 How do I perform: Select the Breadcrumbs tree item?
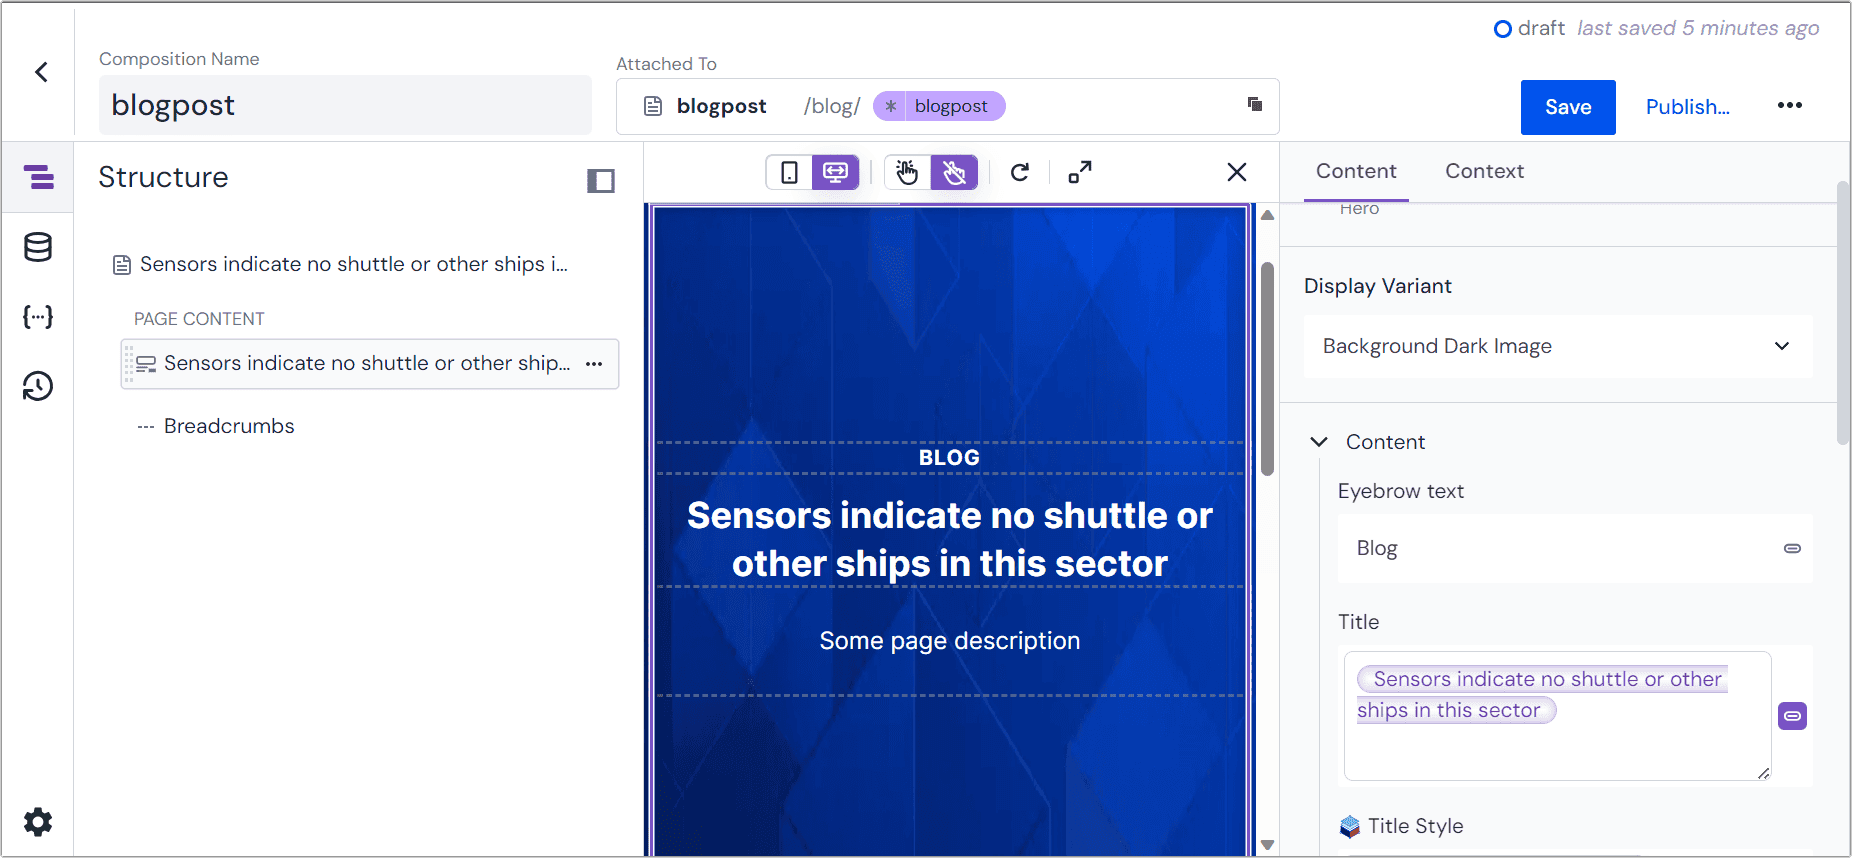point(229,427)
